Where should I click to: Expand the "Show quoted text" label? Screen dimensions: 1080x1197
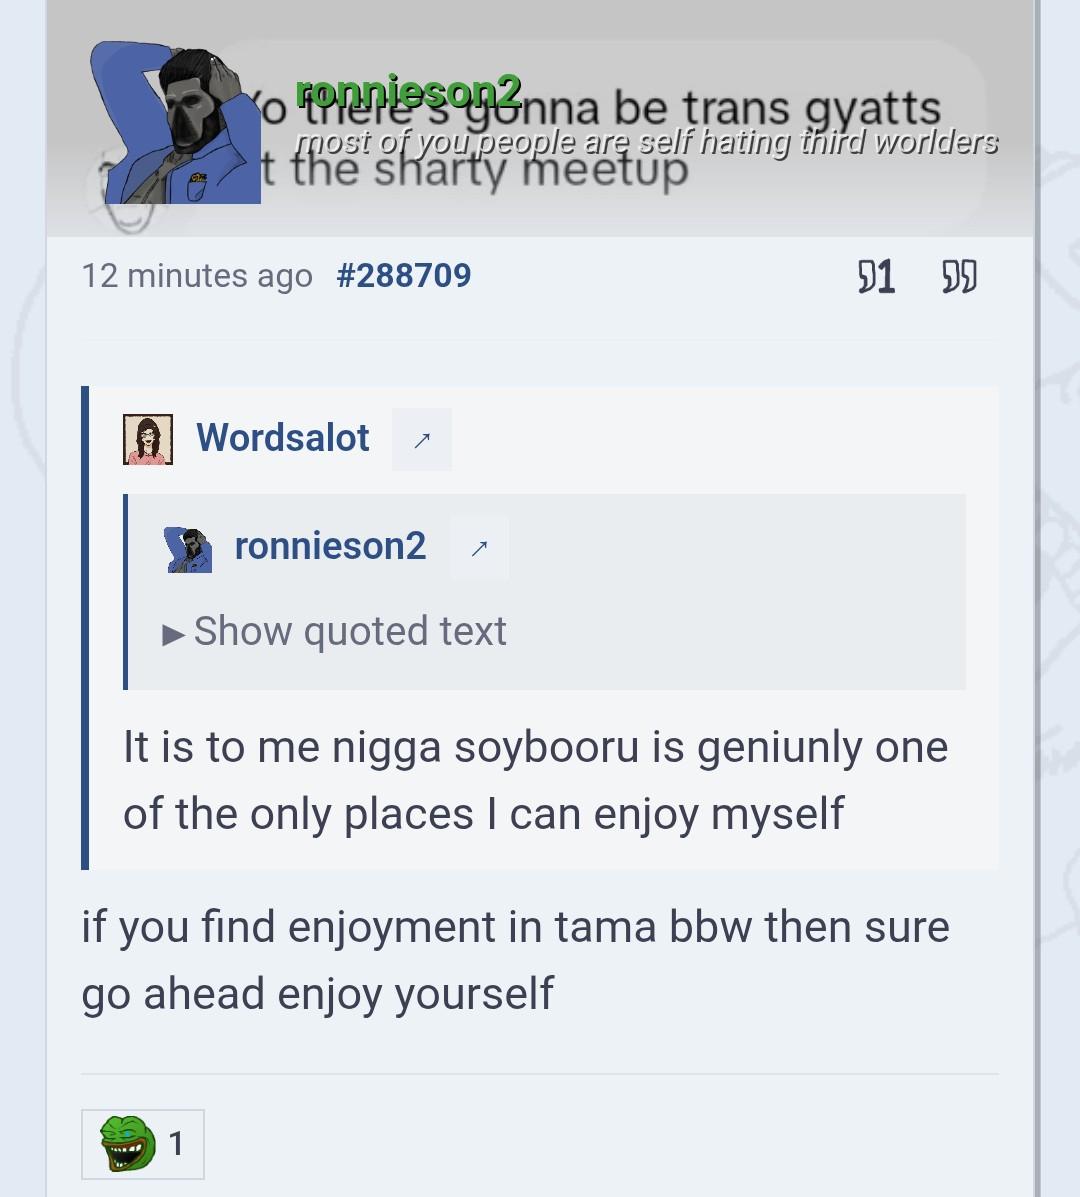click(350, 632)
